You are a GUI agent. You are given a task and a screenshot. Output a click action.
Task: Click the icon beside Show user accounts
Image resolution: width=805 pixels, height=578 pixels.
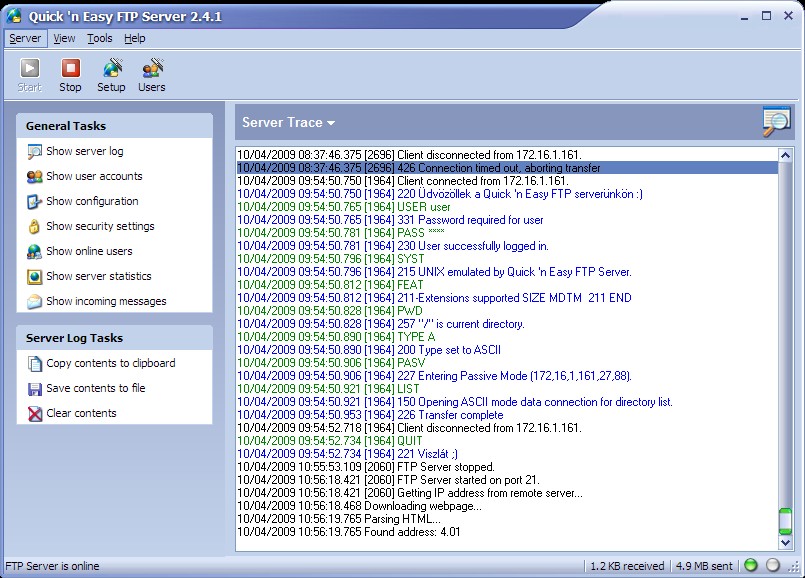(34, 177)
